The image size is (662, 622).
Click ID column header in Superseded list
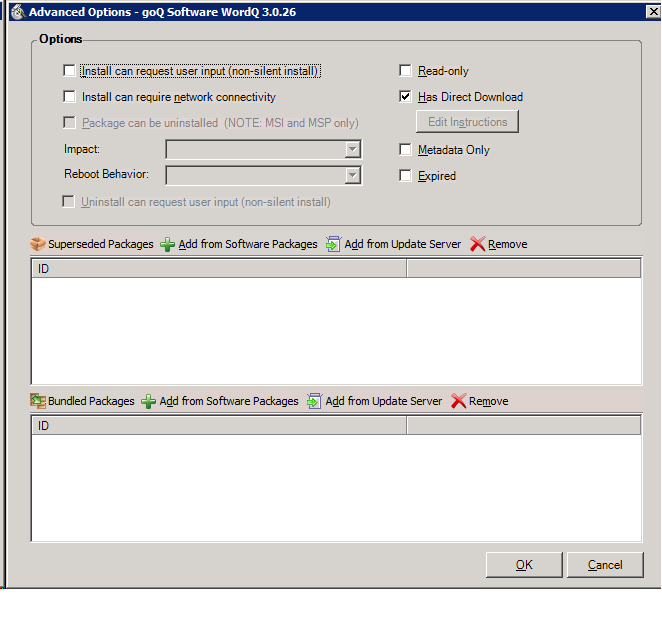tap(219, 269)
